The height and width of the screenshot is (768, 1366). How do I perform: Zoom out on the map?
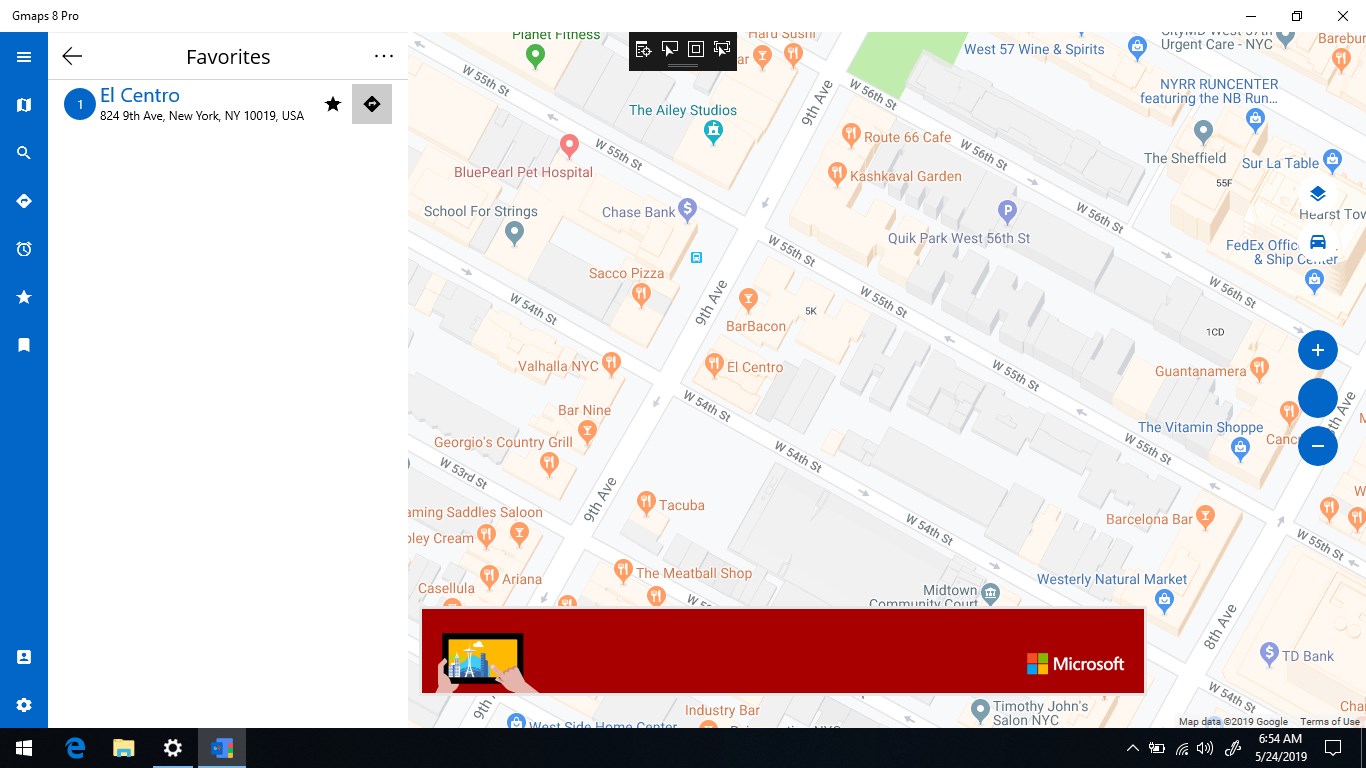(1318, 446)
